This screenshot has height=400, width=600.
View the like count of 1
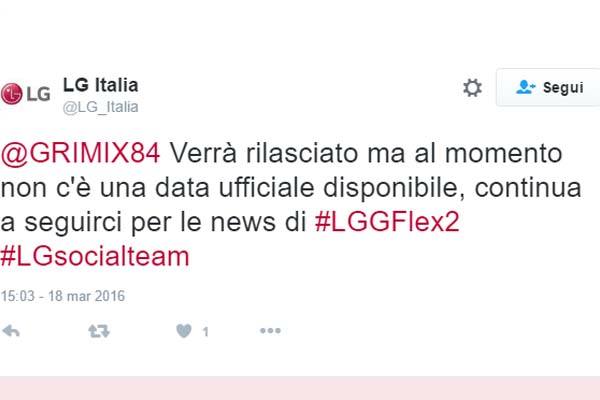[x=205, y=331]
